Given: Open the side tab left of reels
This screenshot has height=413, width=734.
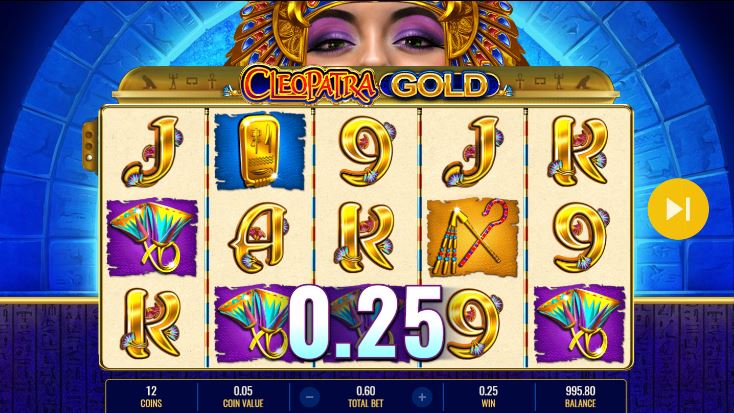Looking at the screenshot, I should (x=89, y=147).
